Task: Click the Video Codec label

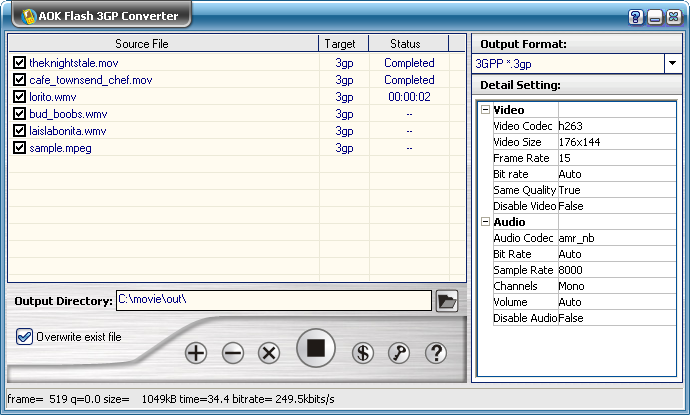Action: click(522, 126)
